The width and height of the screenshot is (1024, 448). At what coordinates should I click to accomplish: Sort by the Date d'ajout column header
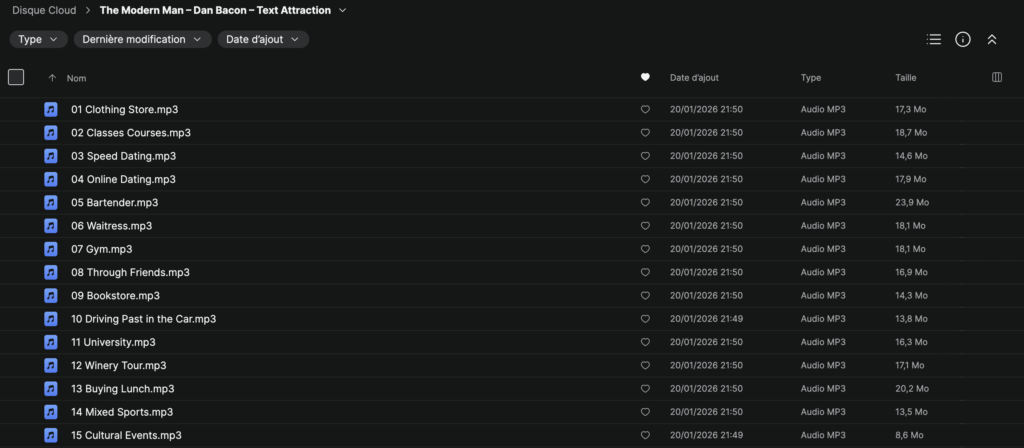[x=694, y=77]
